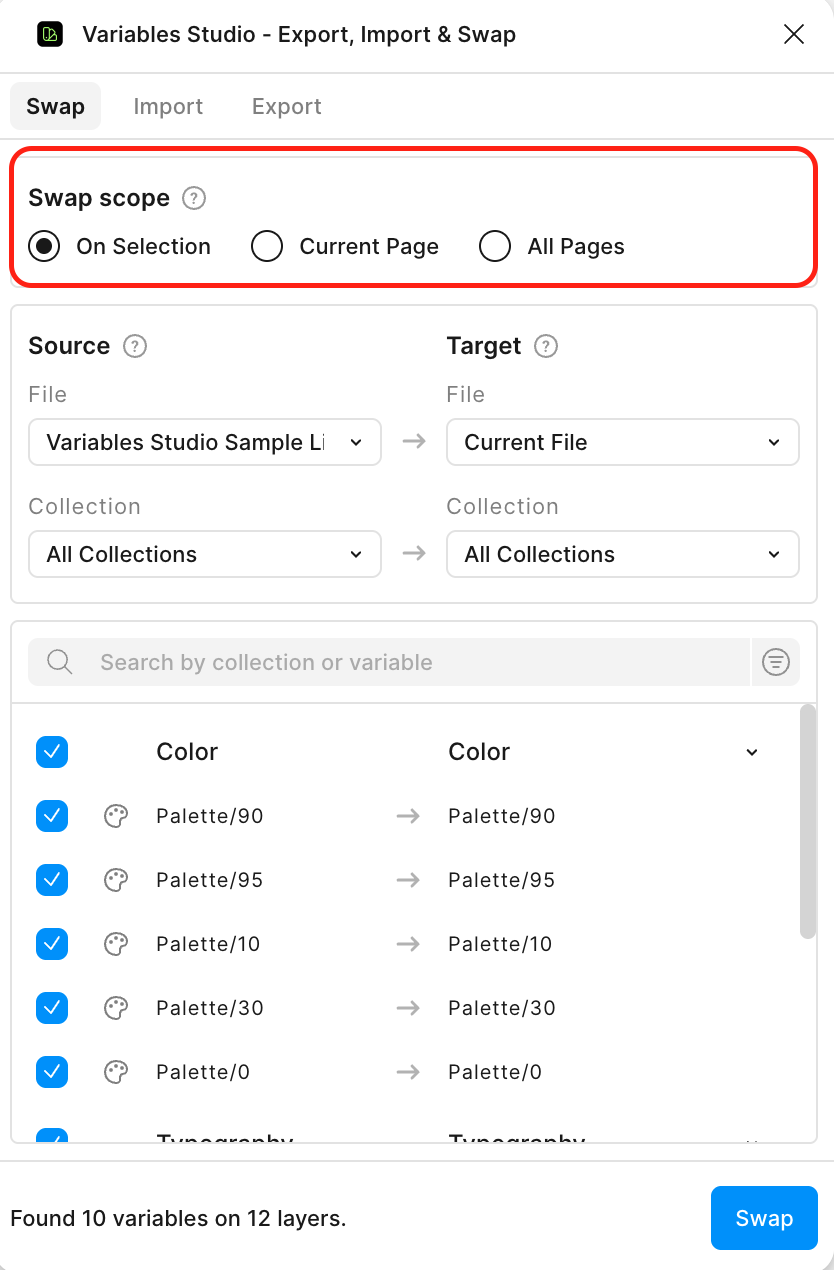Image resolution: width=834 pixels, height=1270 pixels.
Task: Switch to the Import tab
Action: (x=168, y=106)
